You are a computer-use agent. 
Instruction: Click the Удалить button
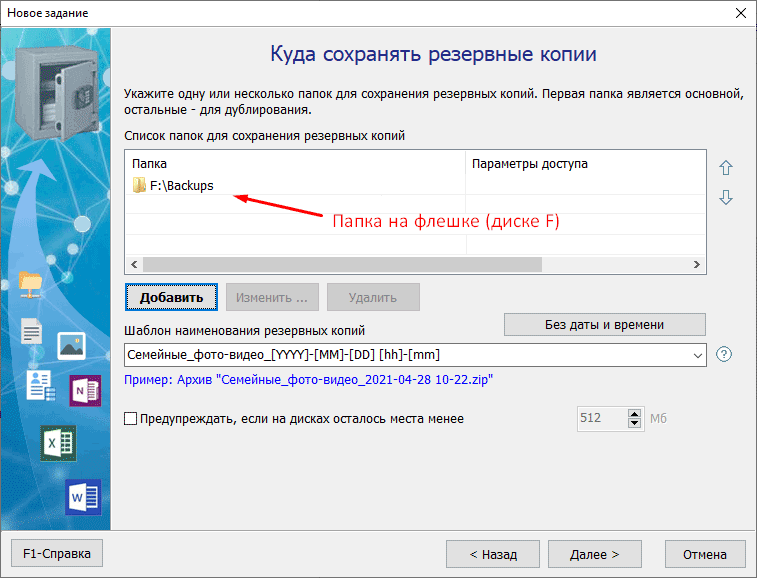pyautogui.click(x=373, y=297)
